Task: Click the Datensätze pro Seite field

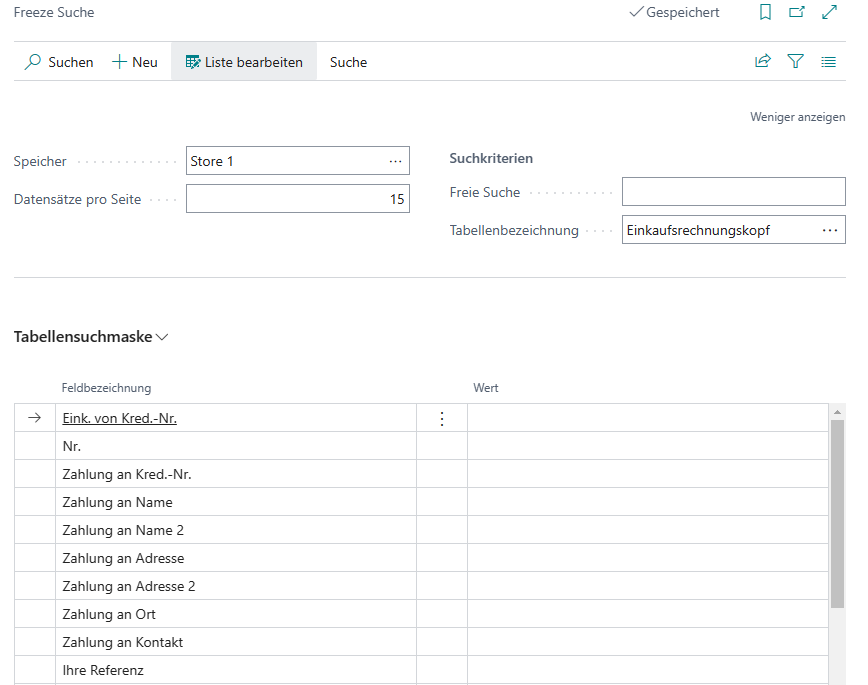Action: (x=297, y=199)
